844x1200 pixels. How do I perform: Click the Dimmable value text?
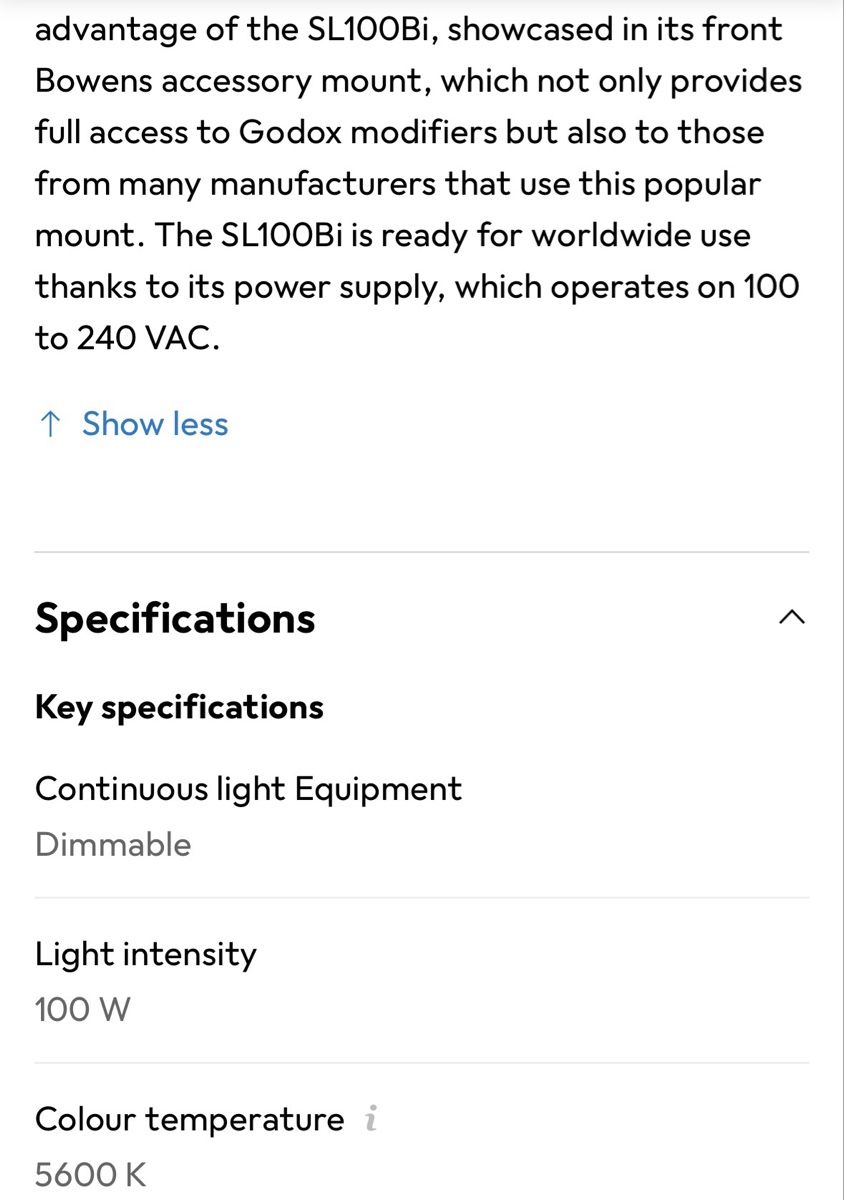113,844
